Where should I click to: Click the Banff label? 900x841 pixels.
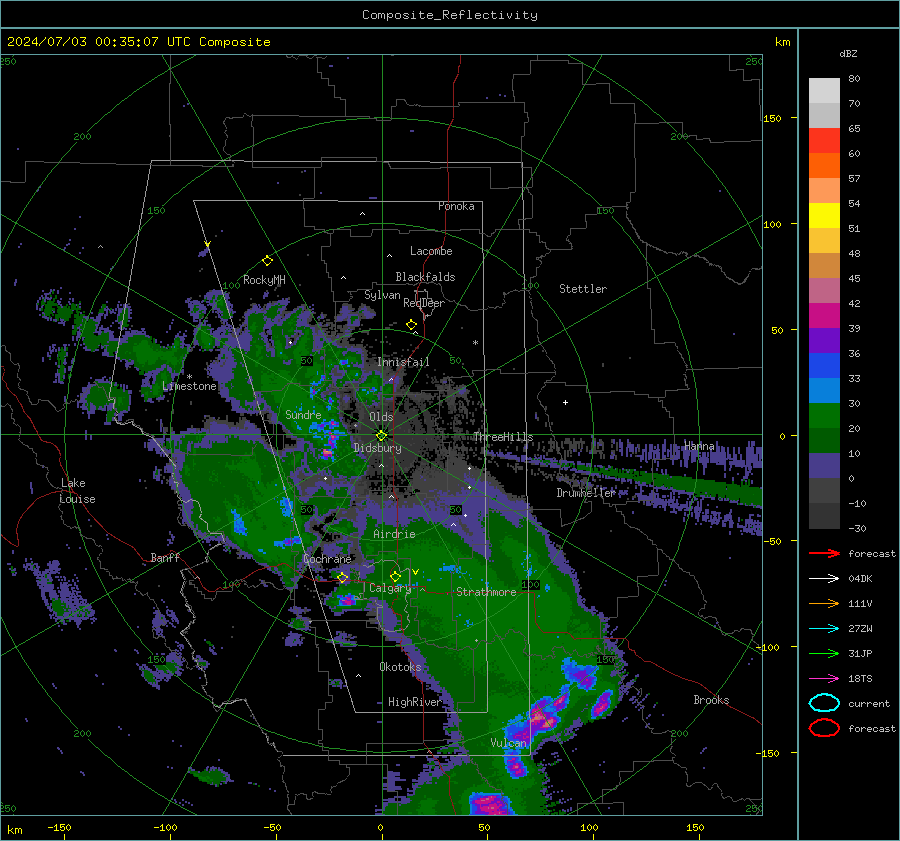[165, 557]
